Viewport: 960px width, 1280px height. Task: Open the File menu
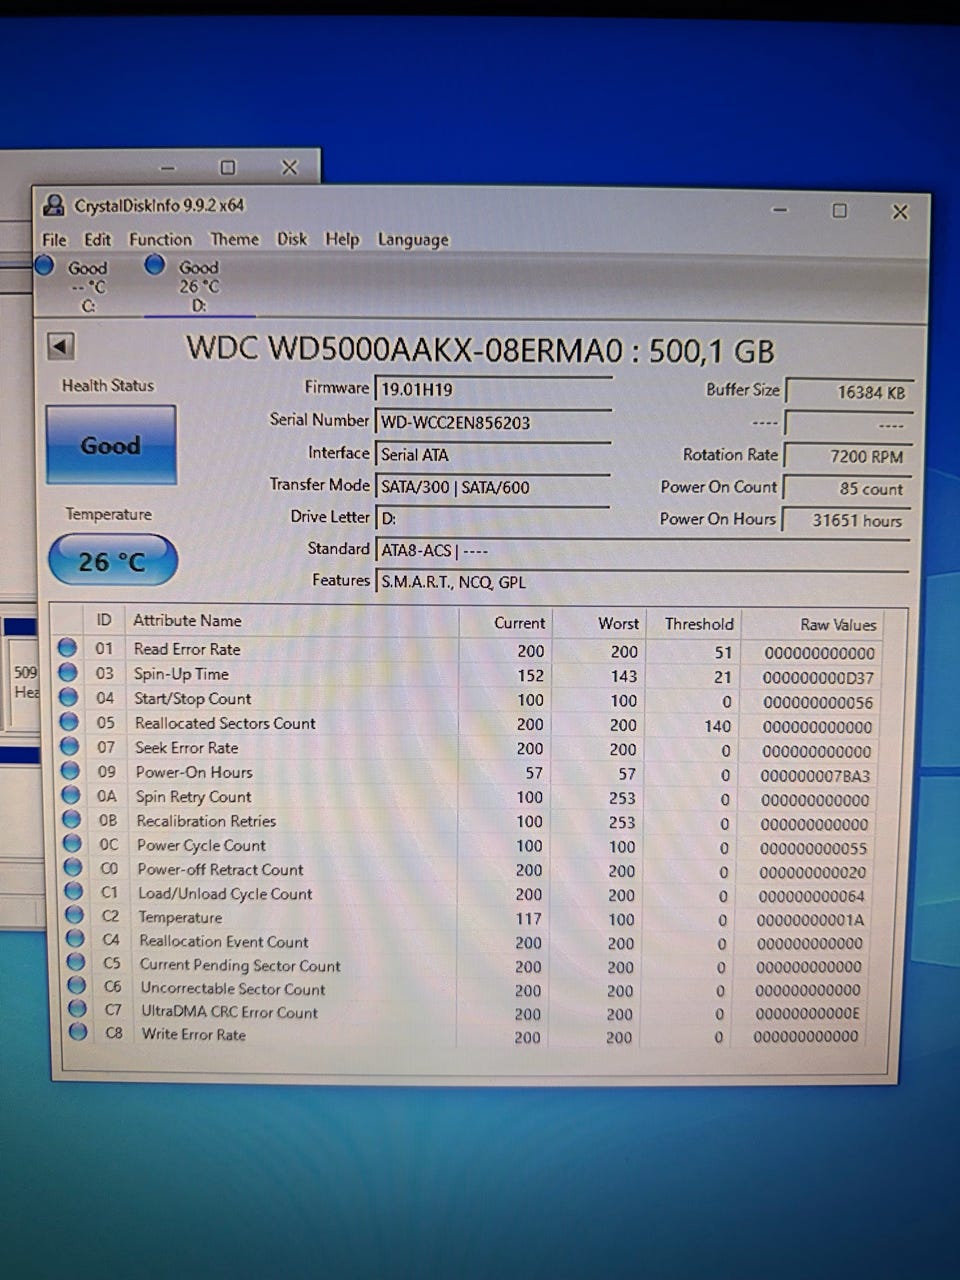coord(54,240)
